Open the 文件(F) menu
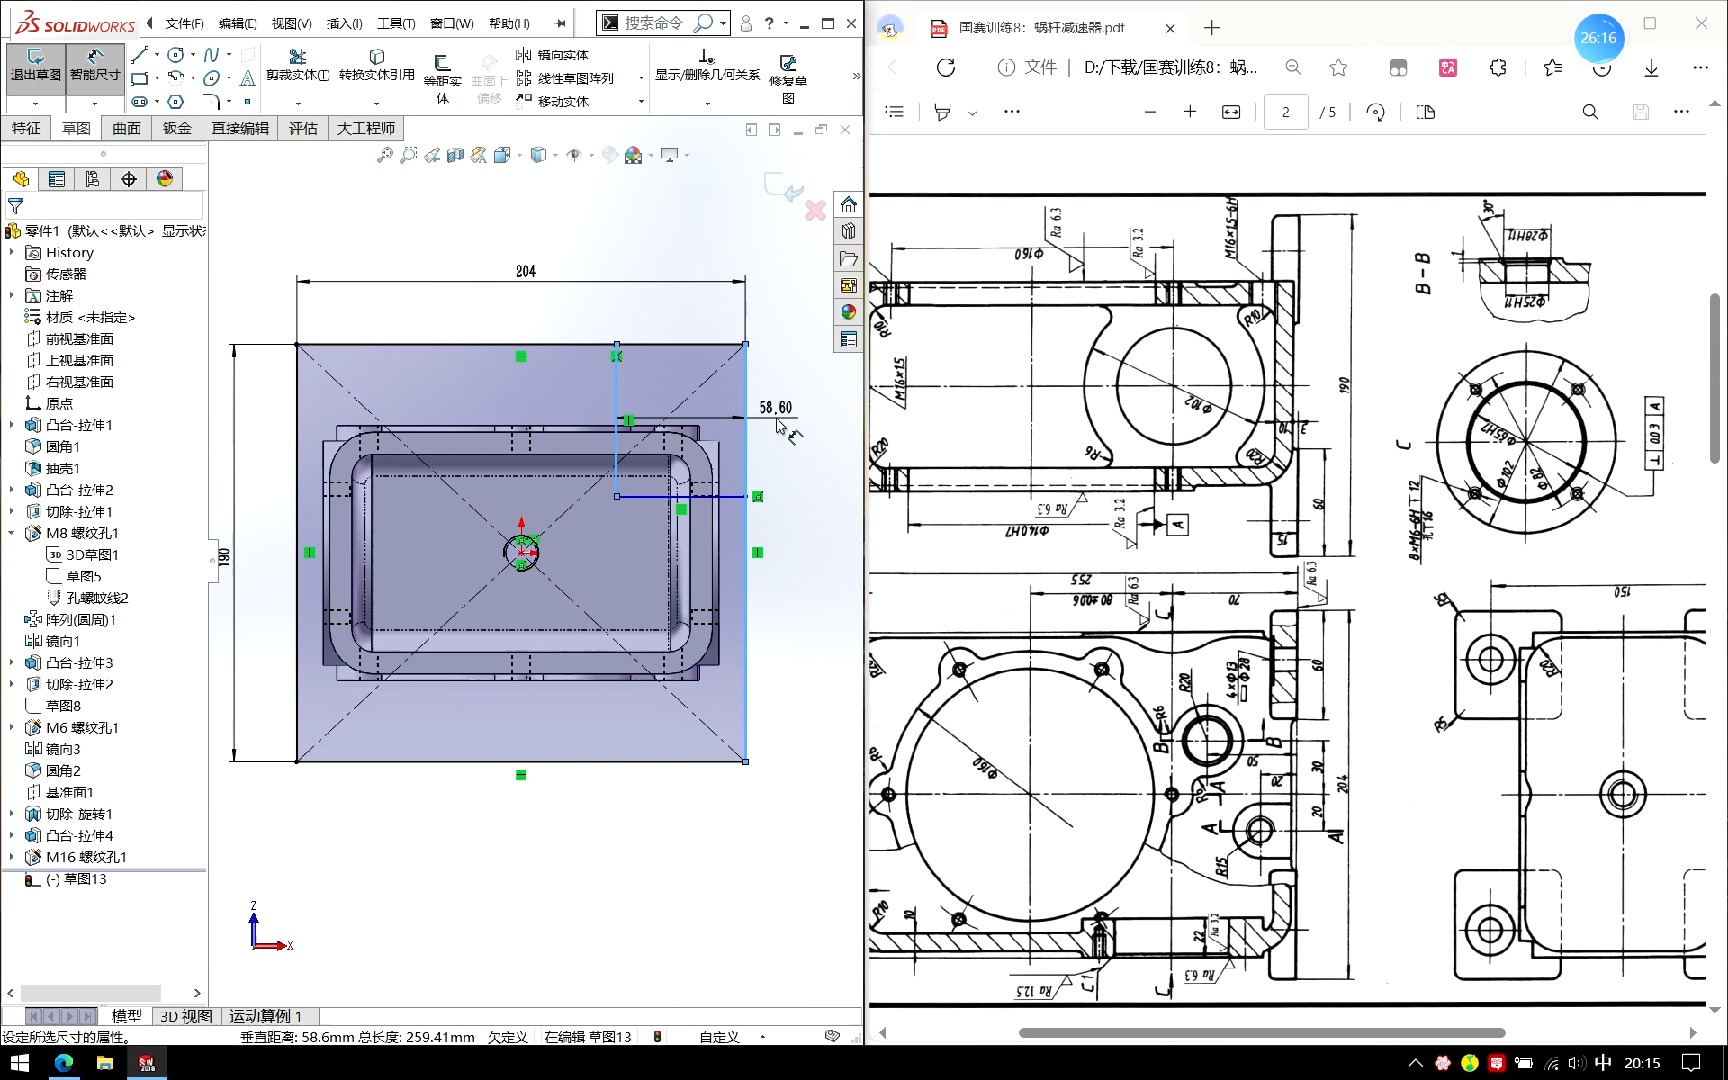The height and width of the screenshot is (1080, 1728). 184,23
